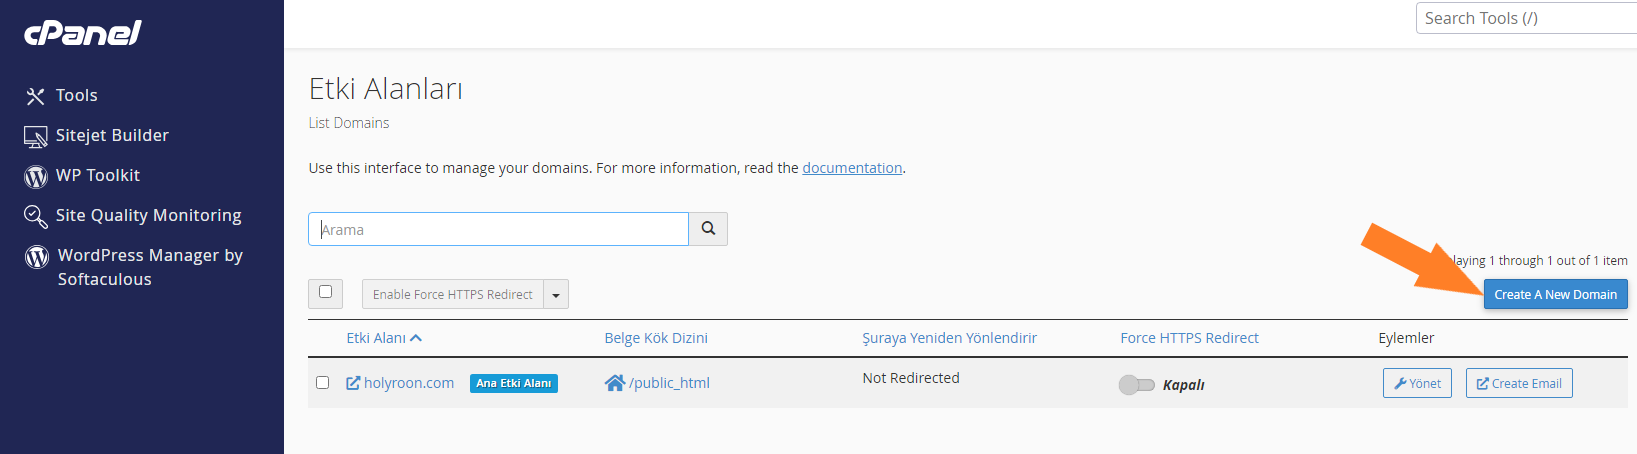Focus the Arama search field
The image size is (1637, 454).
click(498, 229)
